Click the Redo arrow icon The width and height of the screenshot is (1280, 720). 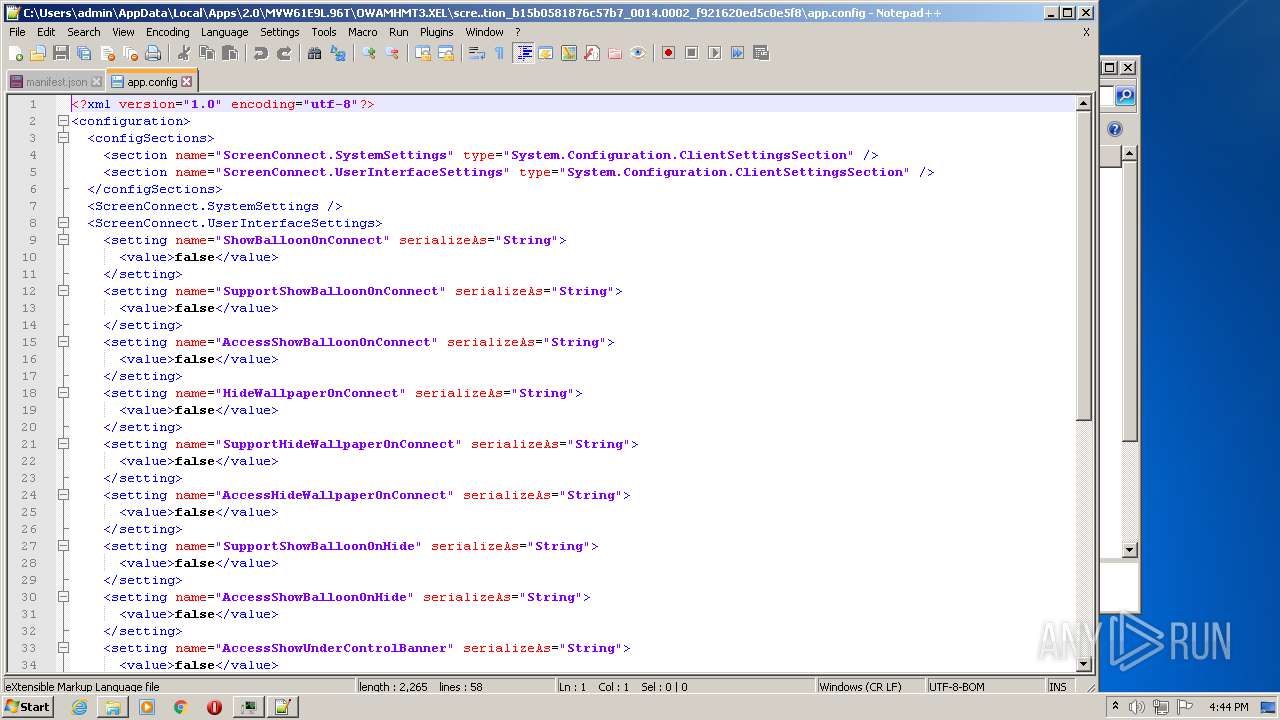coord(285,53)
